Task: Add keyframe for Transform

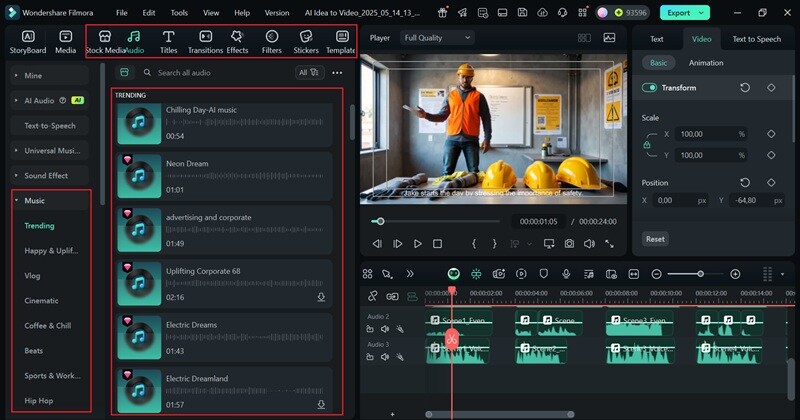Action: [x=771, y=88]
